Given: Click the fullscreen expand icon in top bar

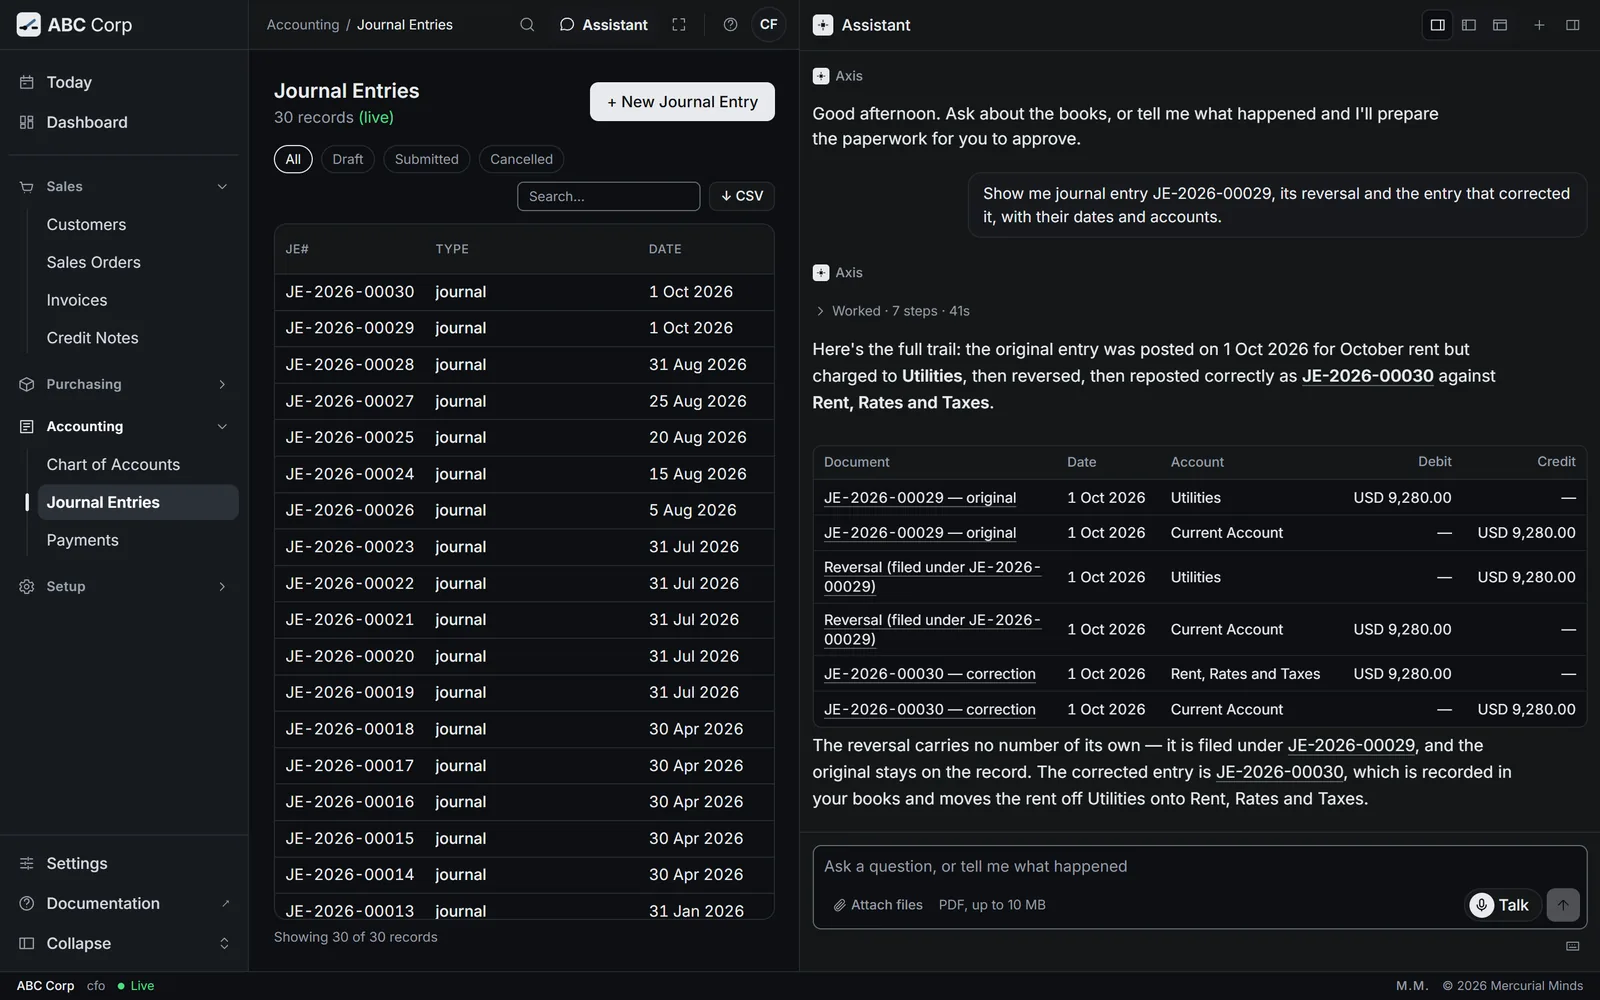Looking at the screenshot, I should [679, 25].
